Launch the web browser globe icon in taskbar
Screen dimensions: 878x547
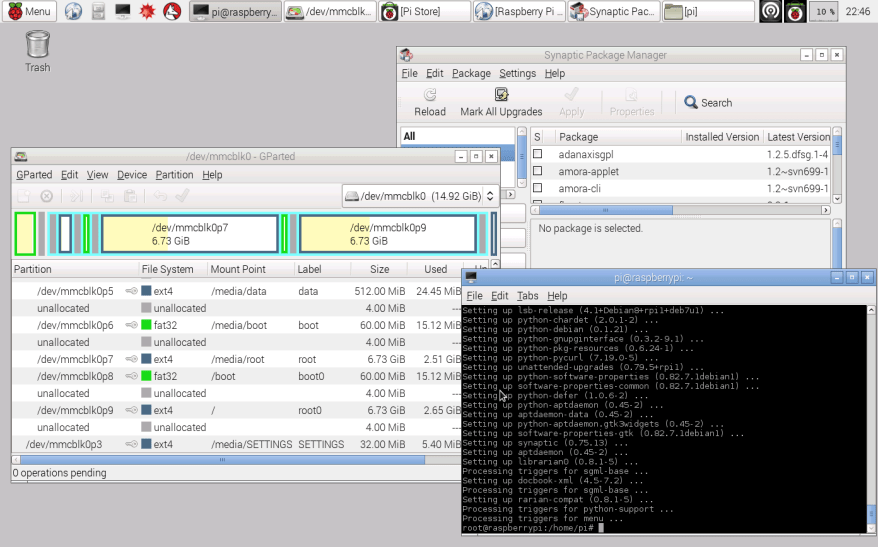(73, 11)
